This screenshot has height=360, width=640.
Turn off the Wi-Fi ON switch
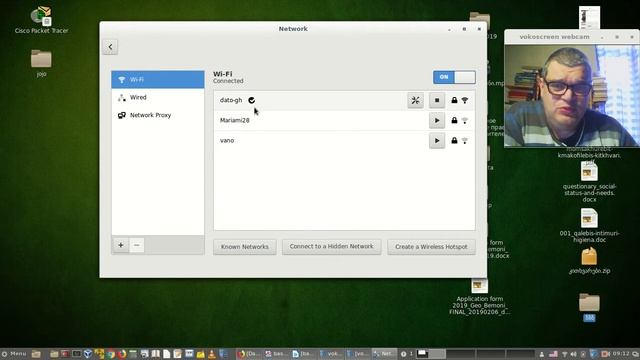click(x=454, y=77)
